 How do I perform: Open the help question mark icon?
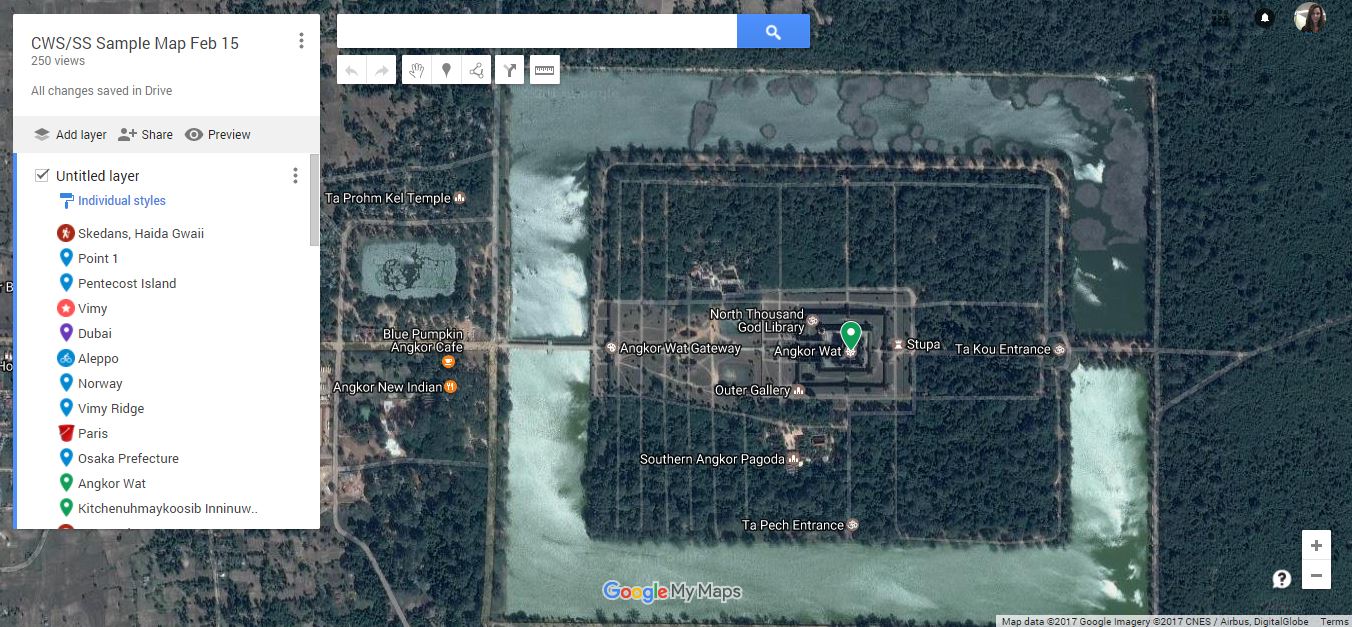[x=1282, y=579]
